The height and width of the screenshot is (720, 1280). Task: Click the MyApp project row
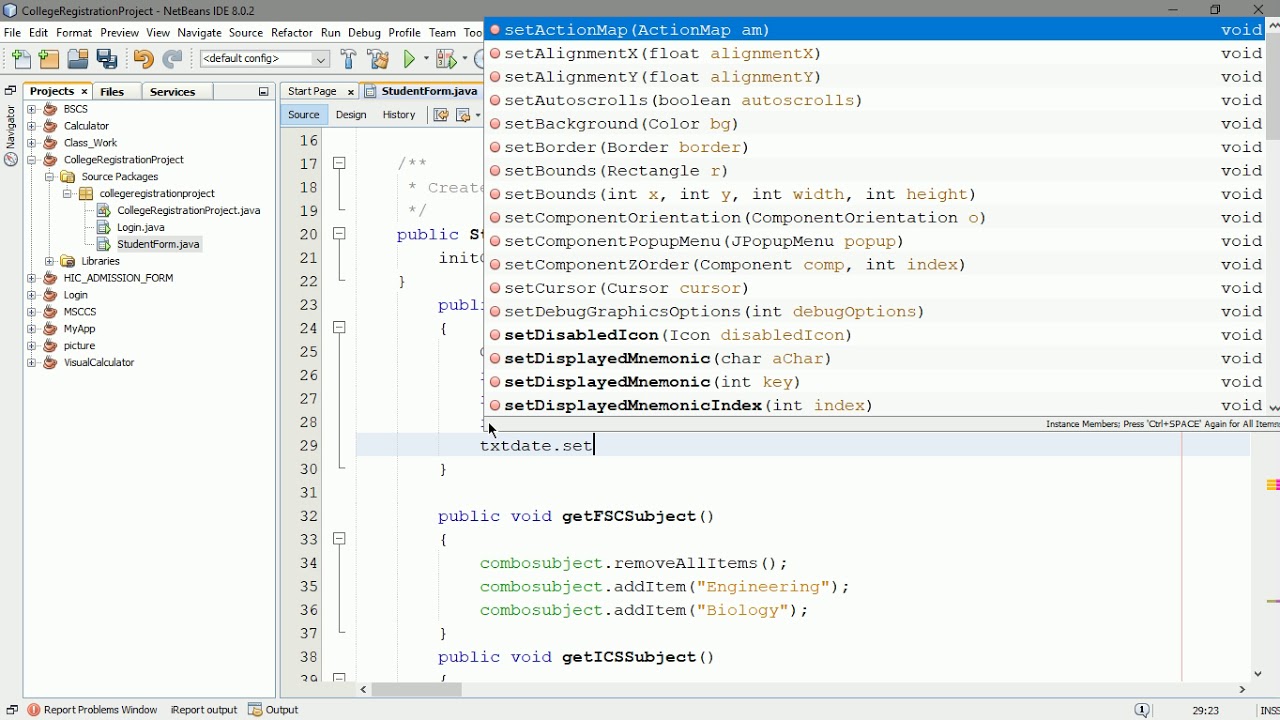[x=79, y=329]
